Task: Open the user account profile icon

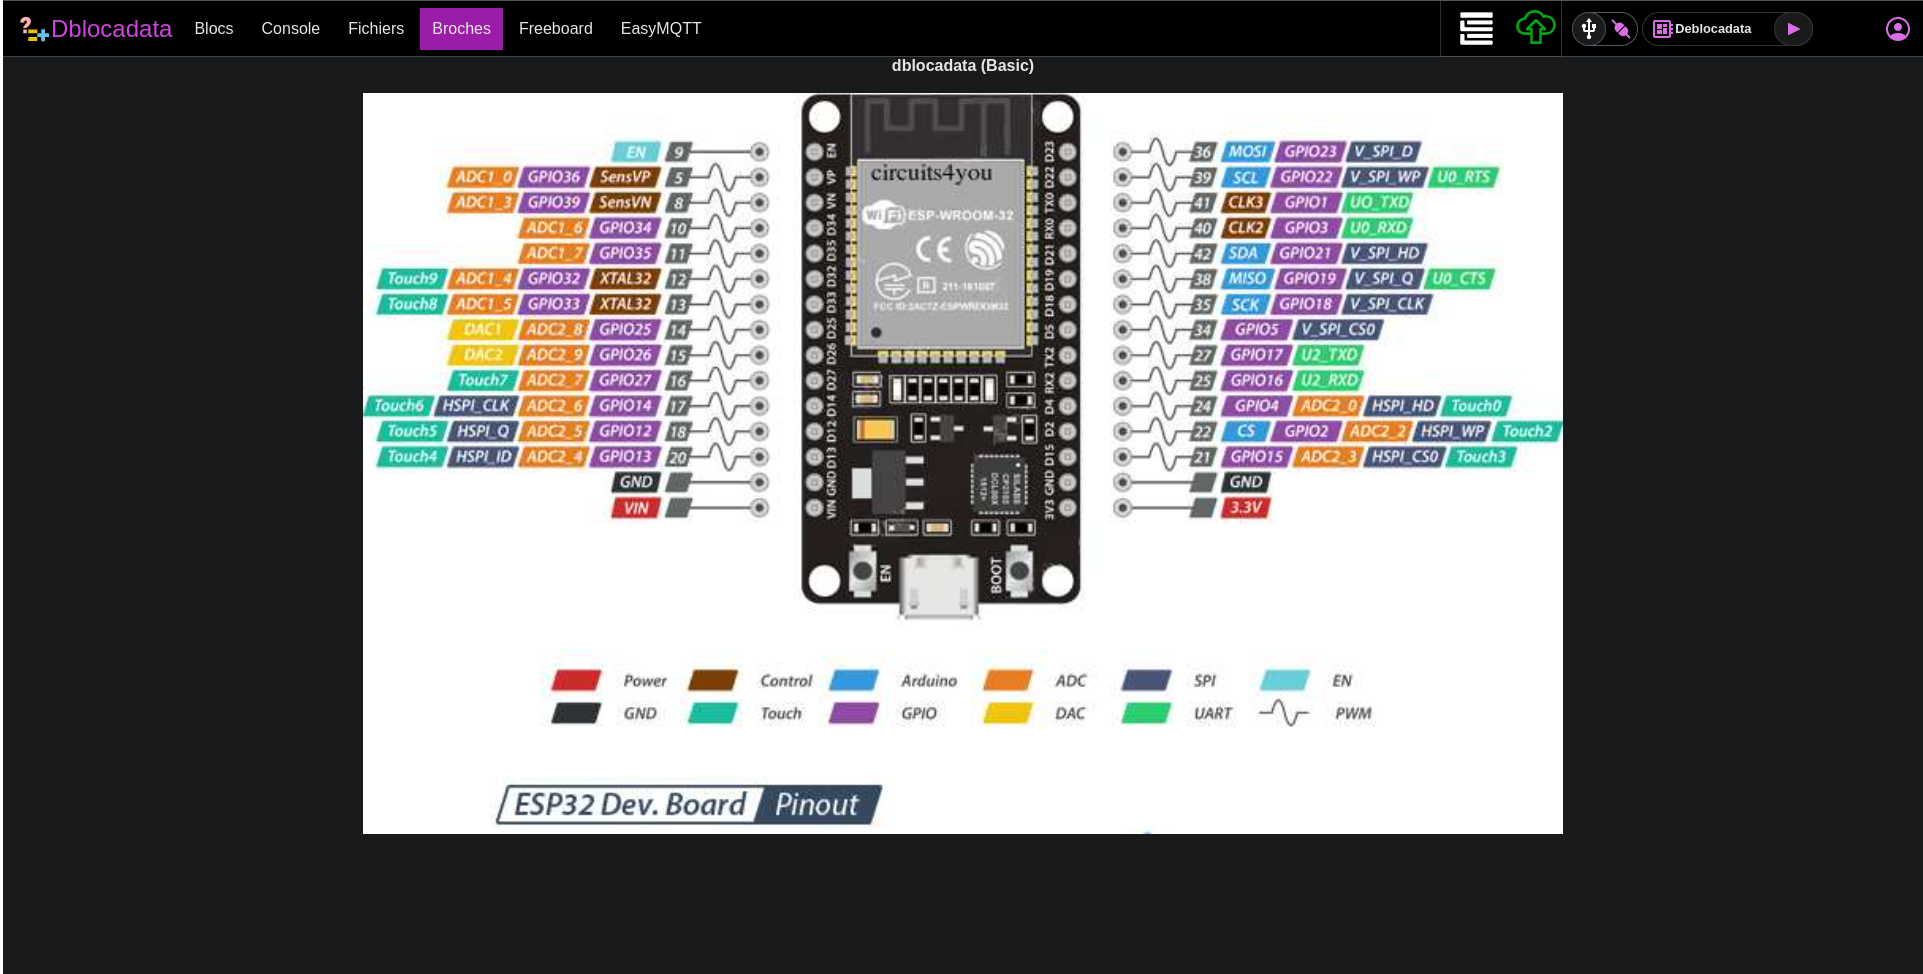Action: coord(1897,29)
